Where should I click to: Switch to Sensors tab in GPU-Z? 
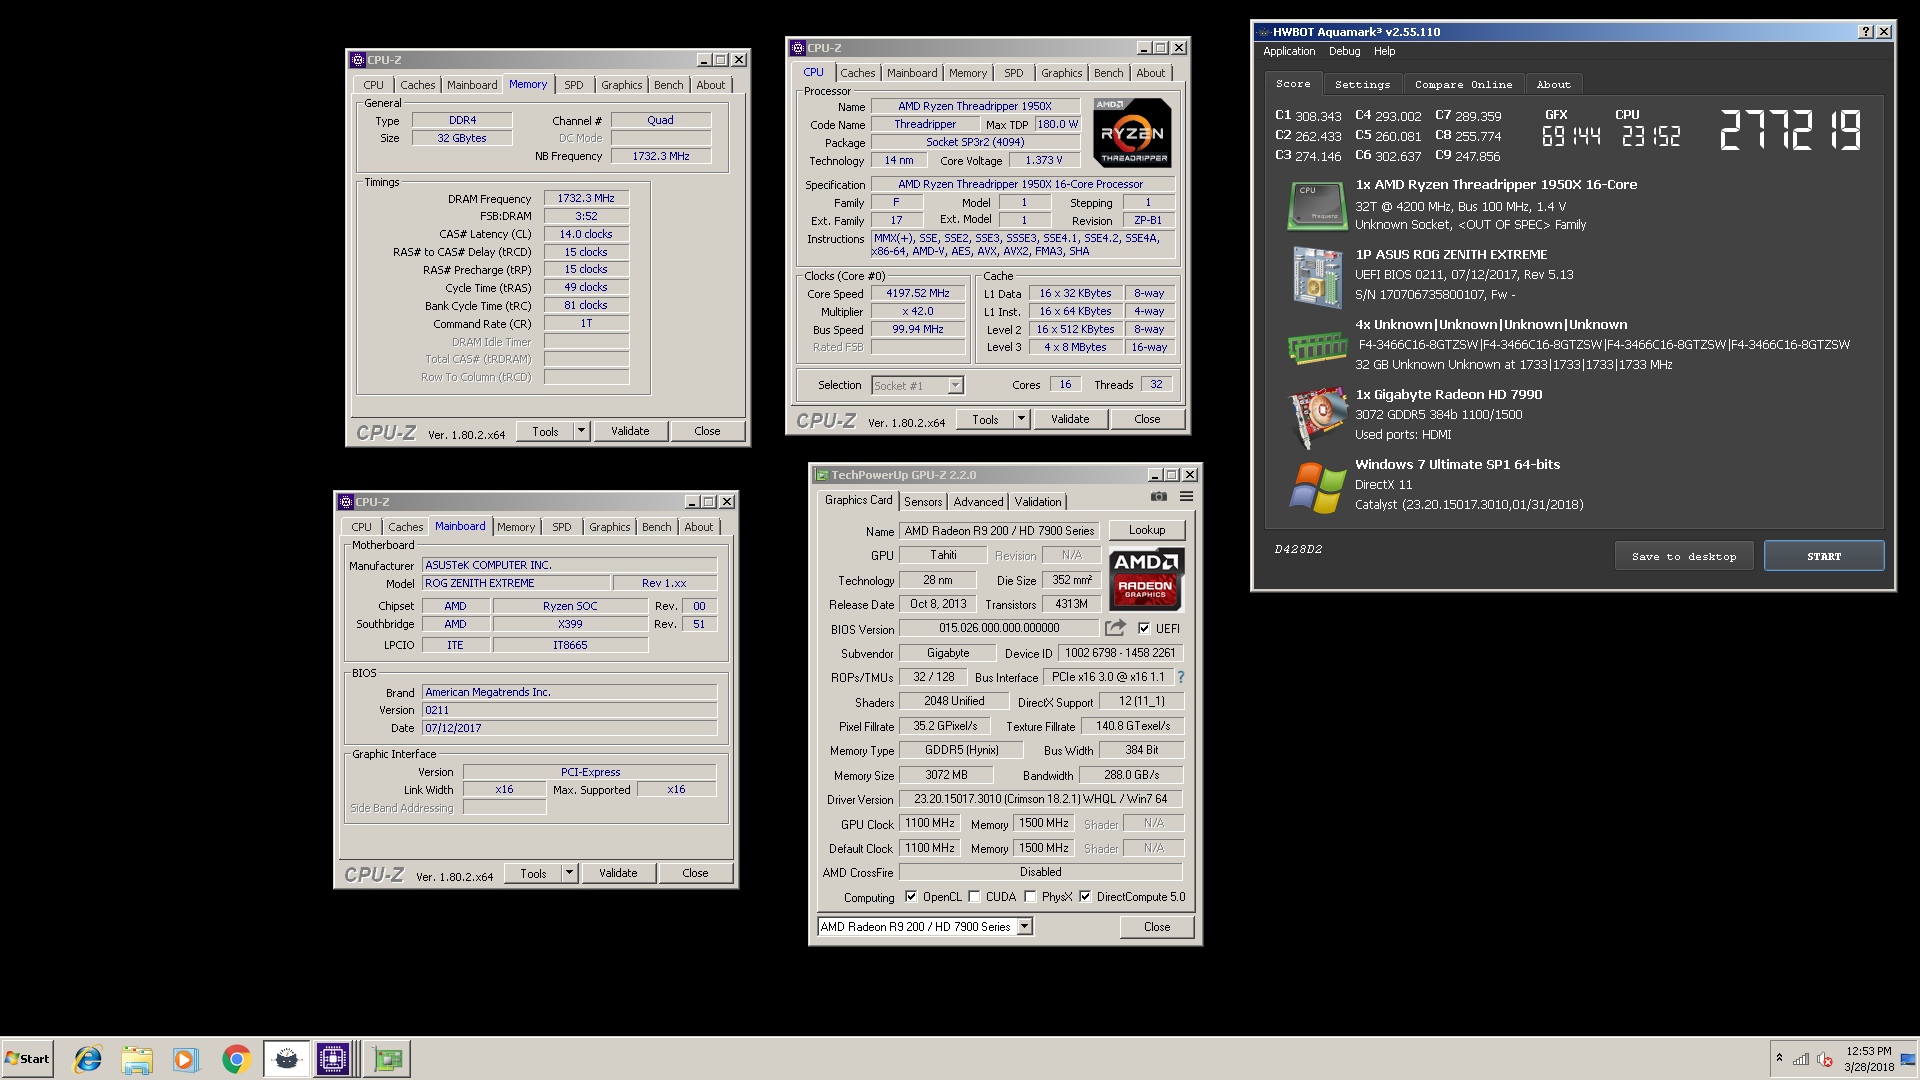[x=923, y=502]
